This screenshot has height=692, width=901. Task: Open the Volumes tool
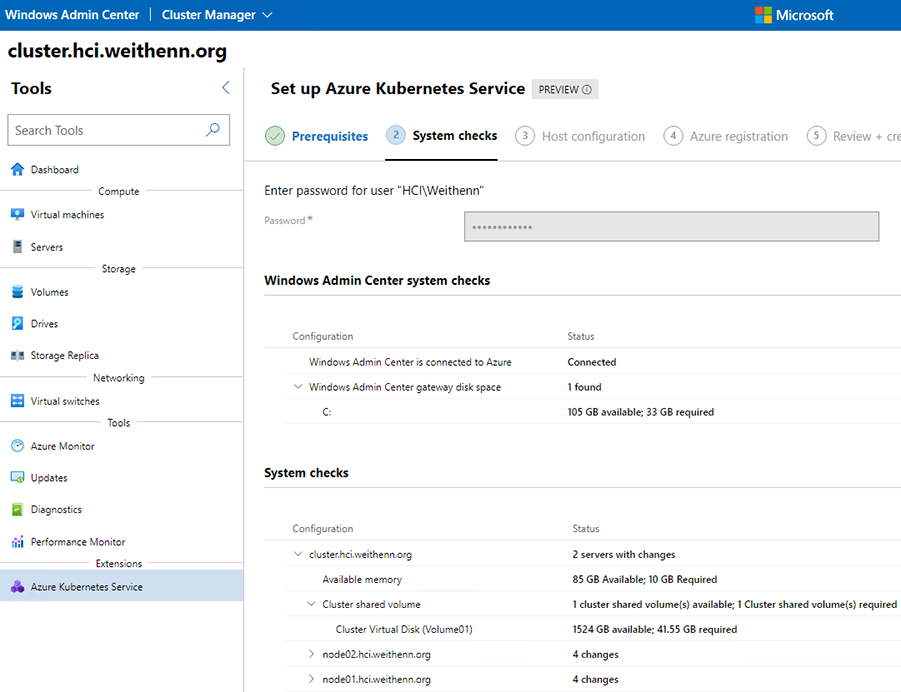tap(49, 292)
